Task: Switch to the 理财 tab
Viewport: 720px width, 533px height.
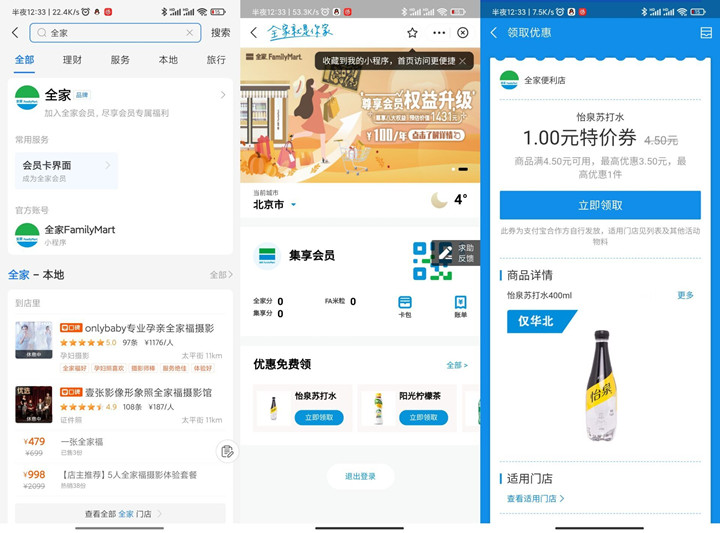Action: (72, 60)
